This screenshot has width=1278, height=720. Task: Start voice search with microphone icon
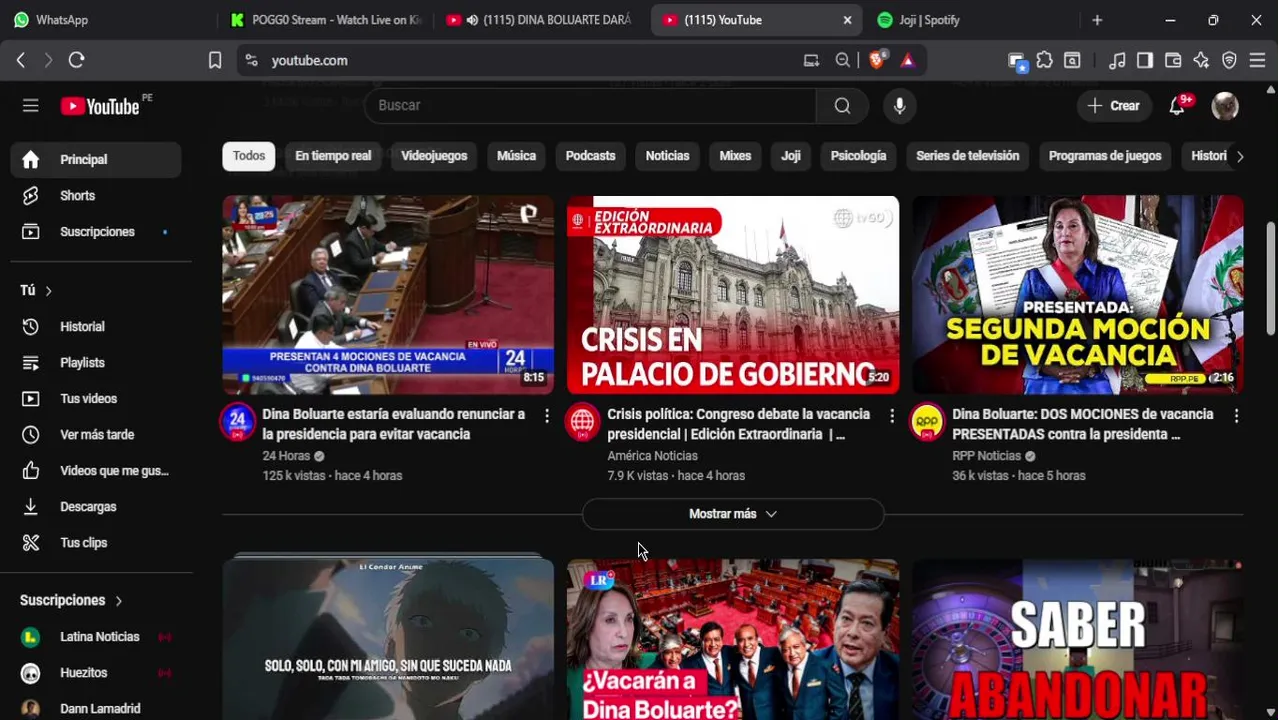pos(900,106)
